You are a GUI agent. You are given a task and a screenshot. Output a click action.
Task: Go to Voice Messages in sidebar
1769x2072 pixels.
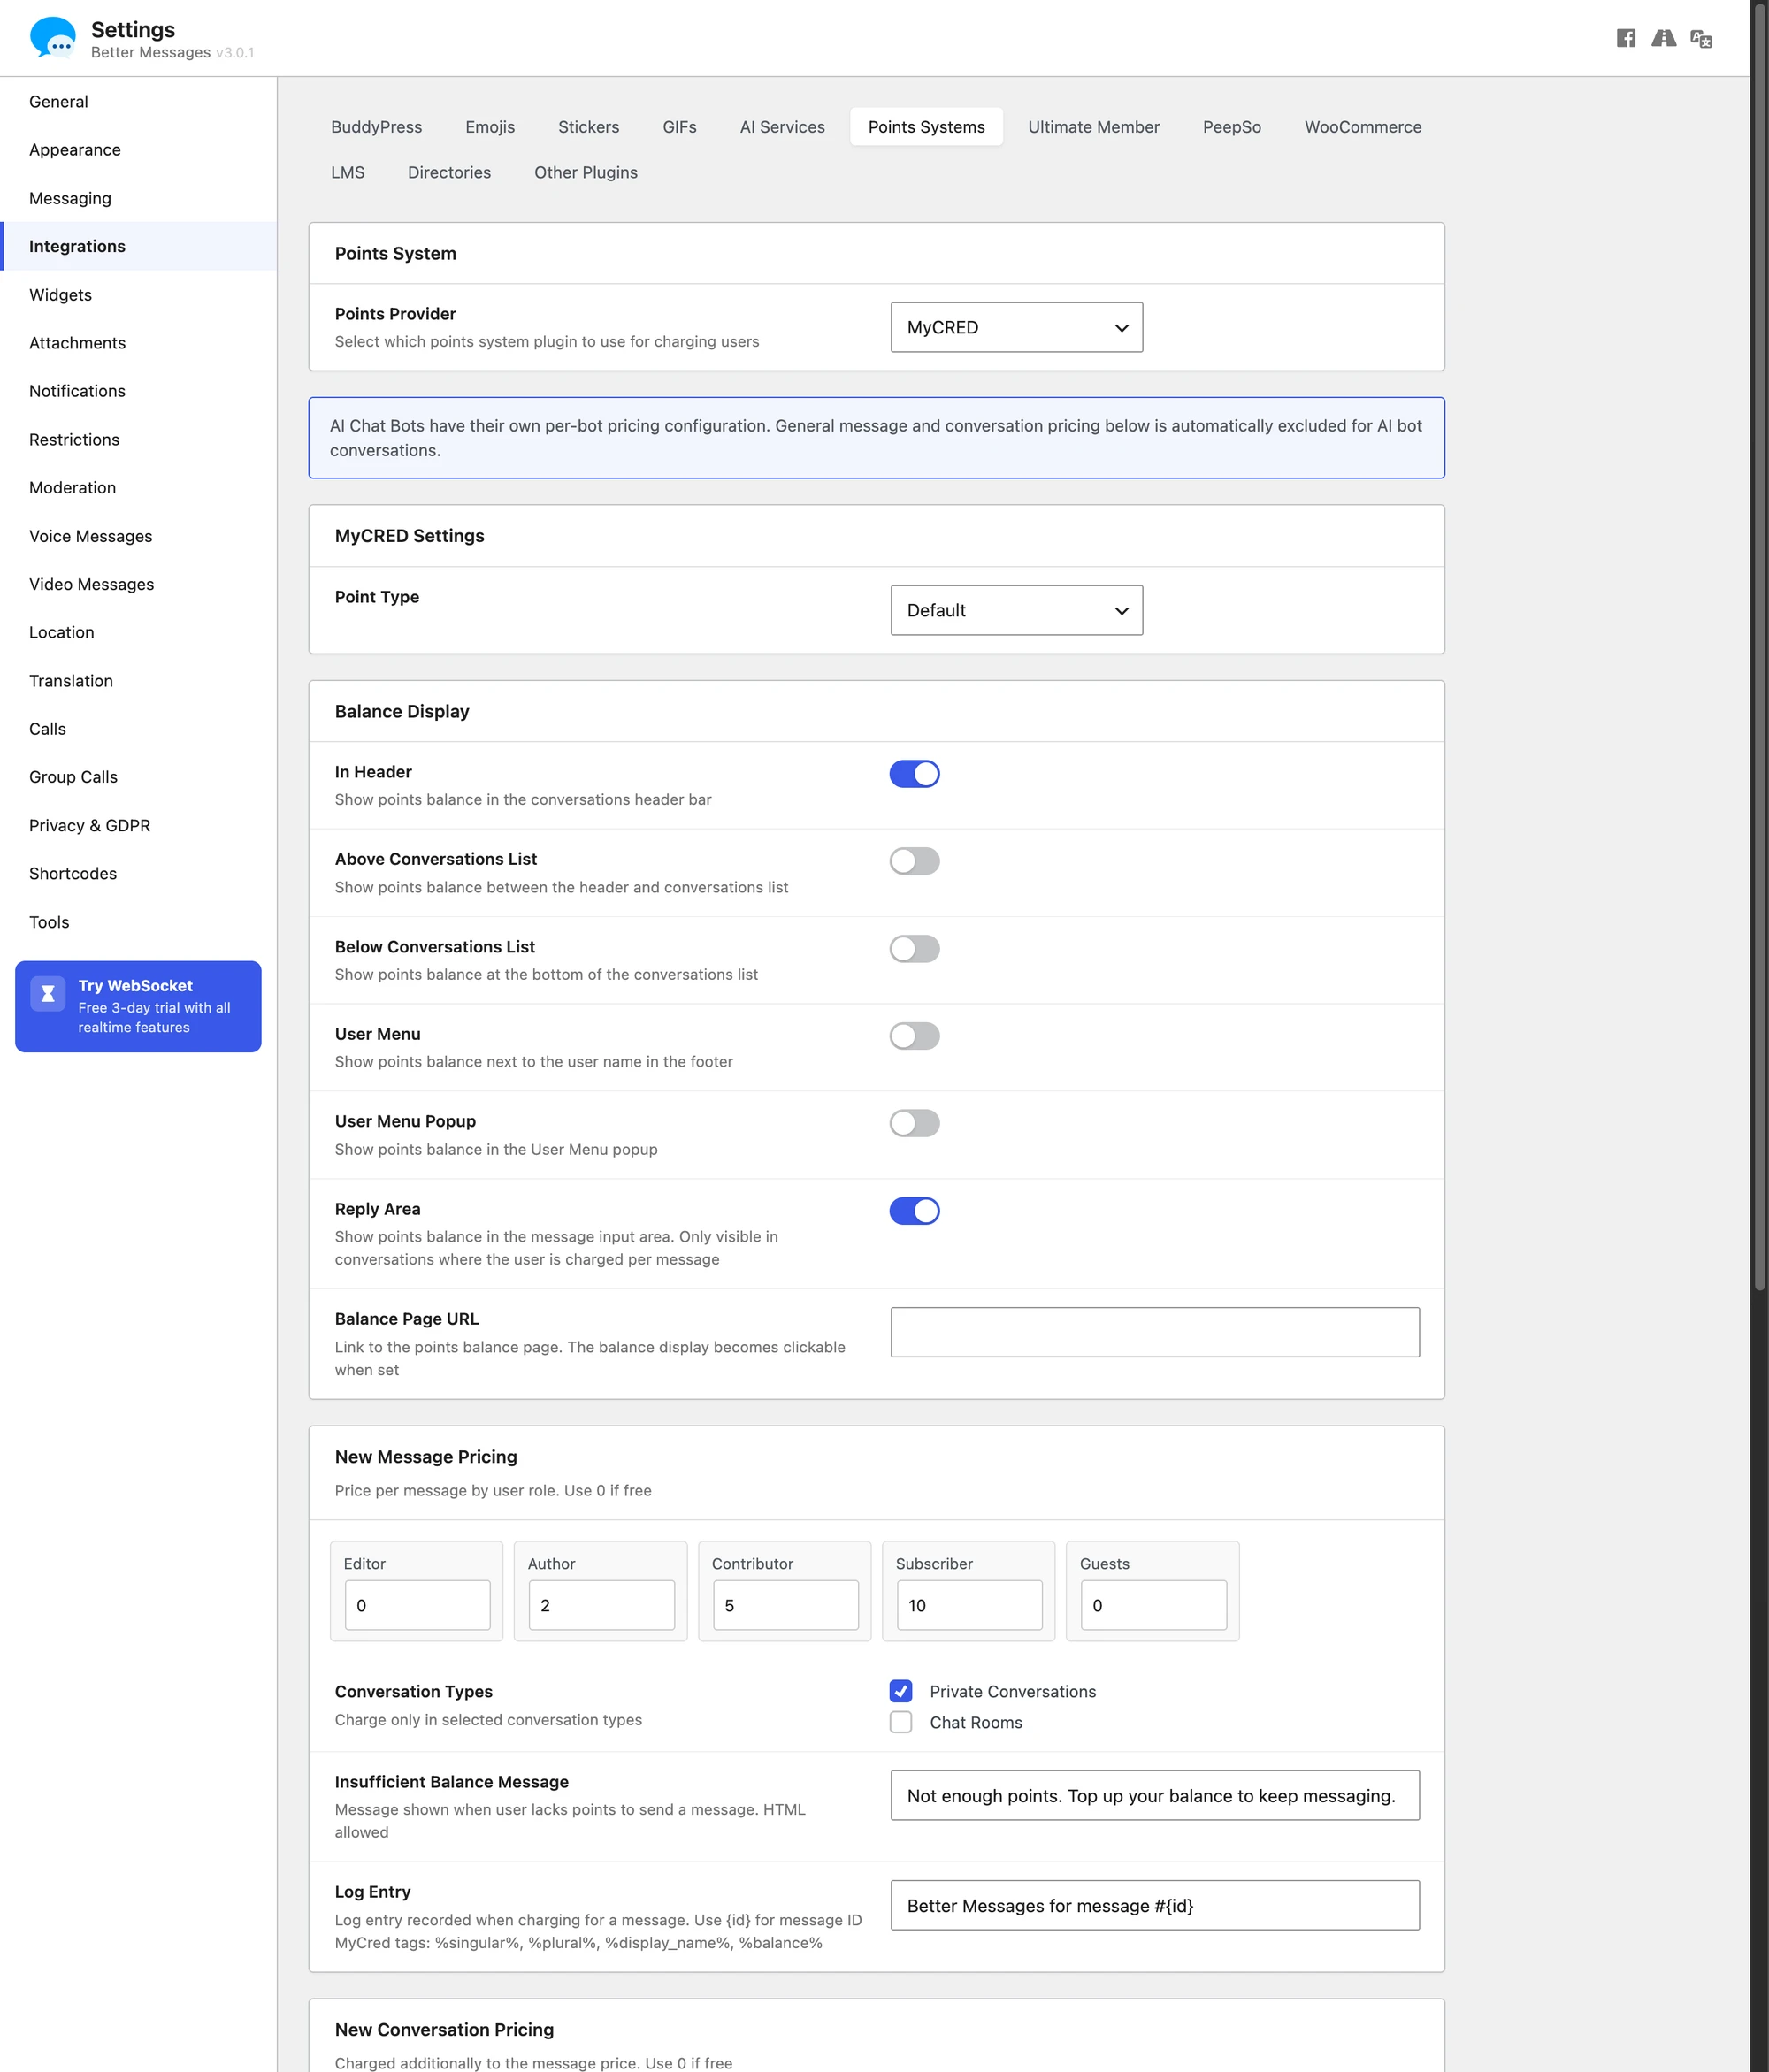tap(138, 536)
